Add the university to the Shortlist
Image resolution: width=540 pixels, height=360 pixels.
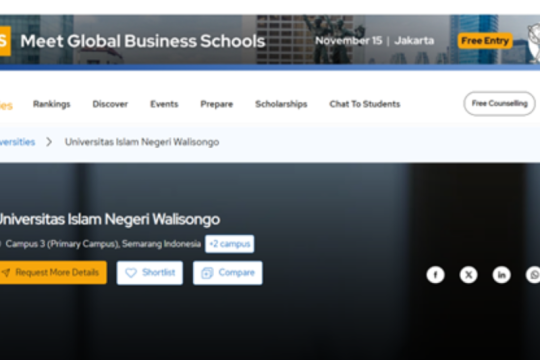150,273
